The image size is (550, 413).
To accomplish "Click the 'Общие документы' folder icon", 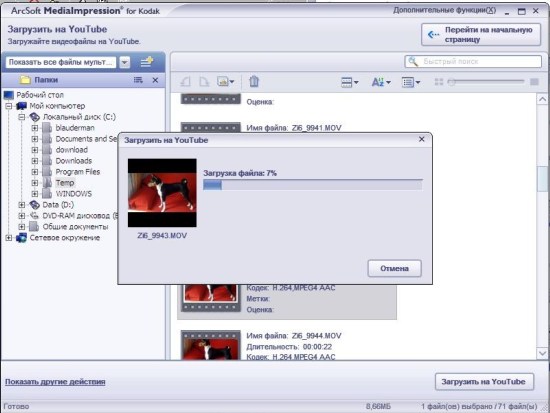I will (34, 226).
